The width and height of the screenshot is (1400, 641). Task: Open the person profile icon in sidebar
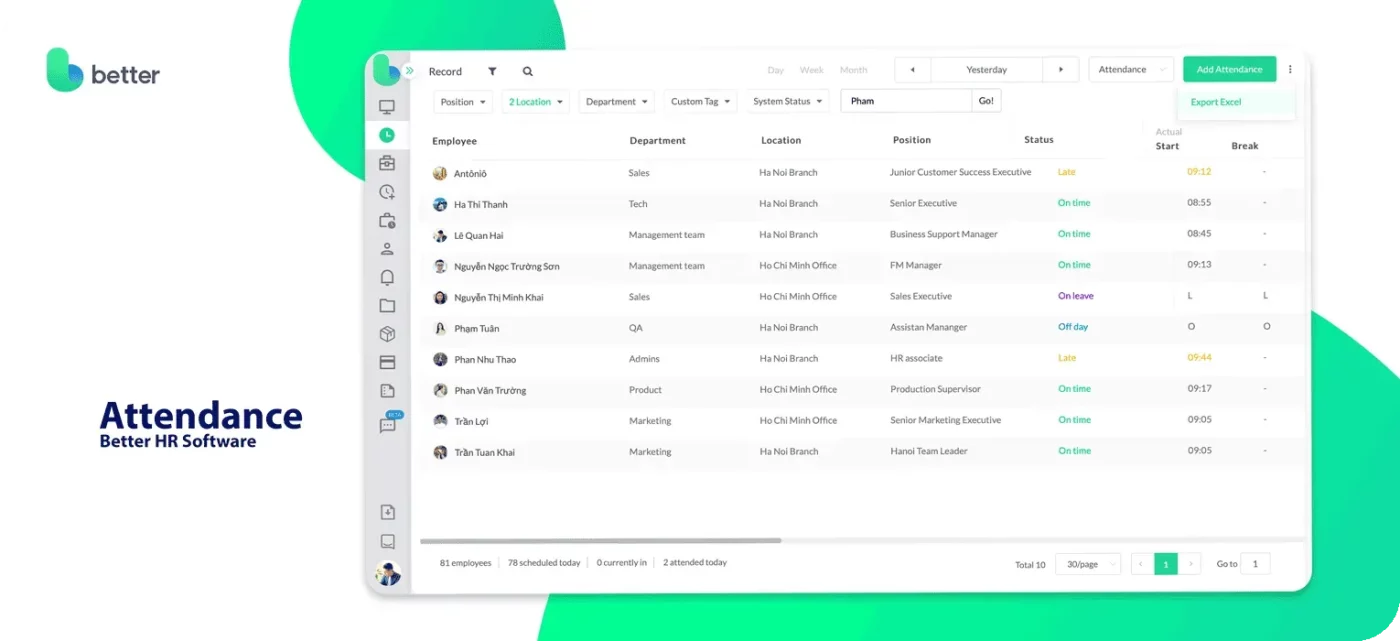(387, 249)
